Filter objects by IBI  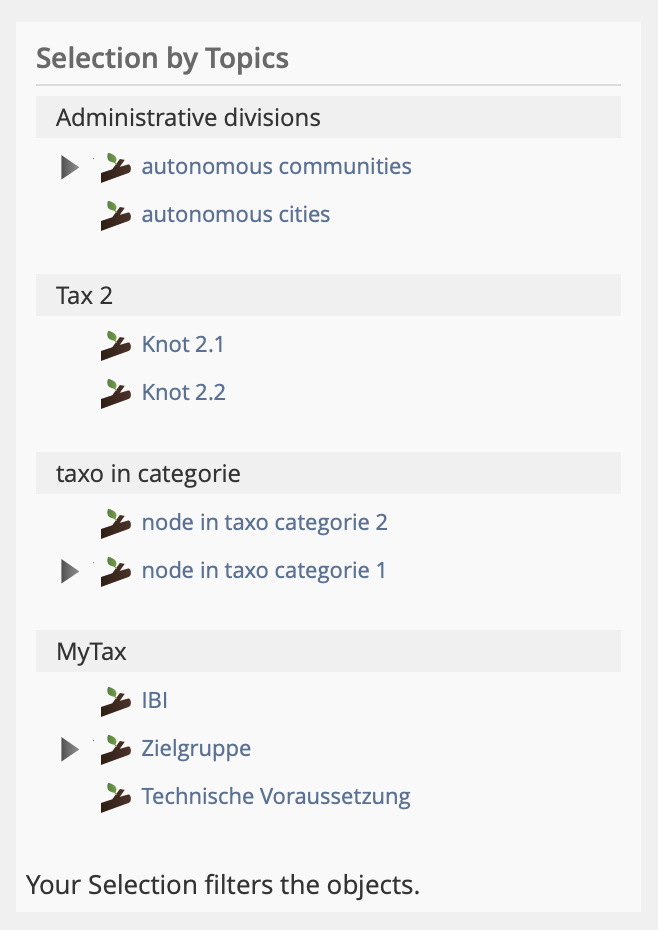point(155,700)
